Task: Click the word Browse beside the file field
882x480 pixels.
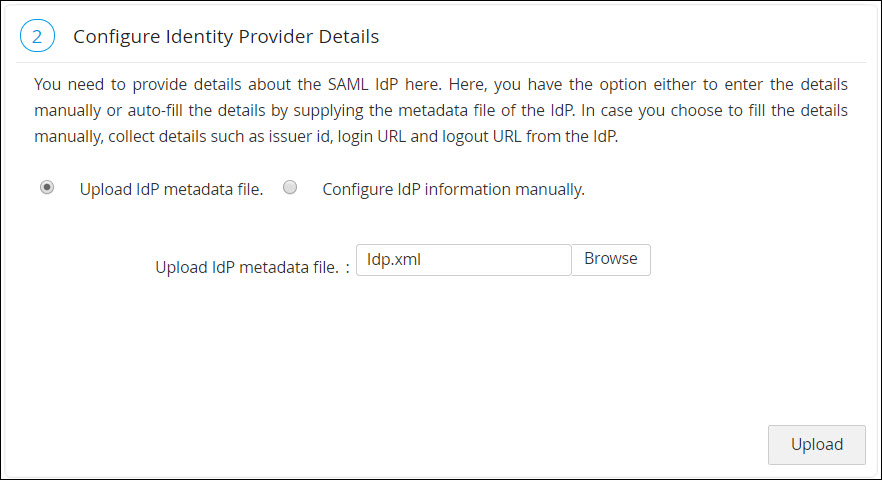Action: [x=610, y=258]
